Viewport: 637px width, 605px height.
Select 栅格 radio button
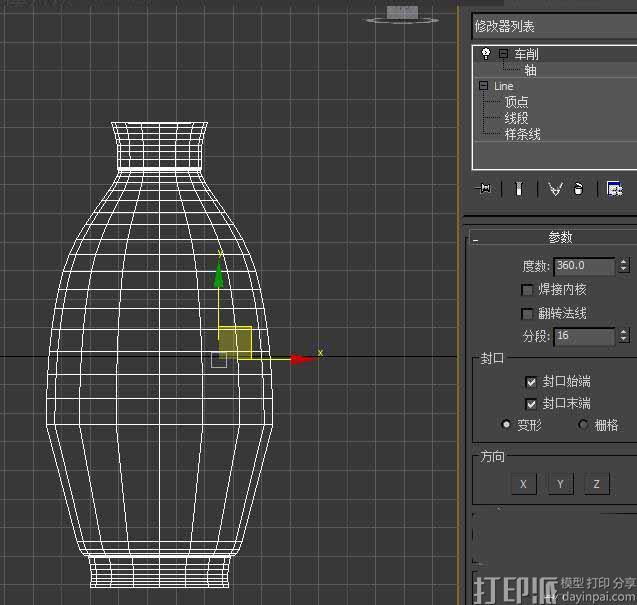(584, 425)
